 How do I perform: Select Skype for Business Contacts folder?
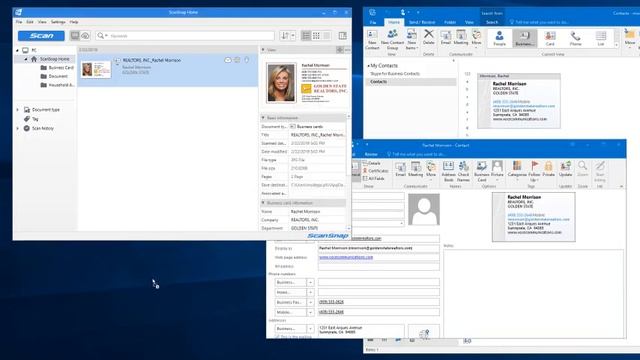coord(395,74)
